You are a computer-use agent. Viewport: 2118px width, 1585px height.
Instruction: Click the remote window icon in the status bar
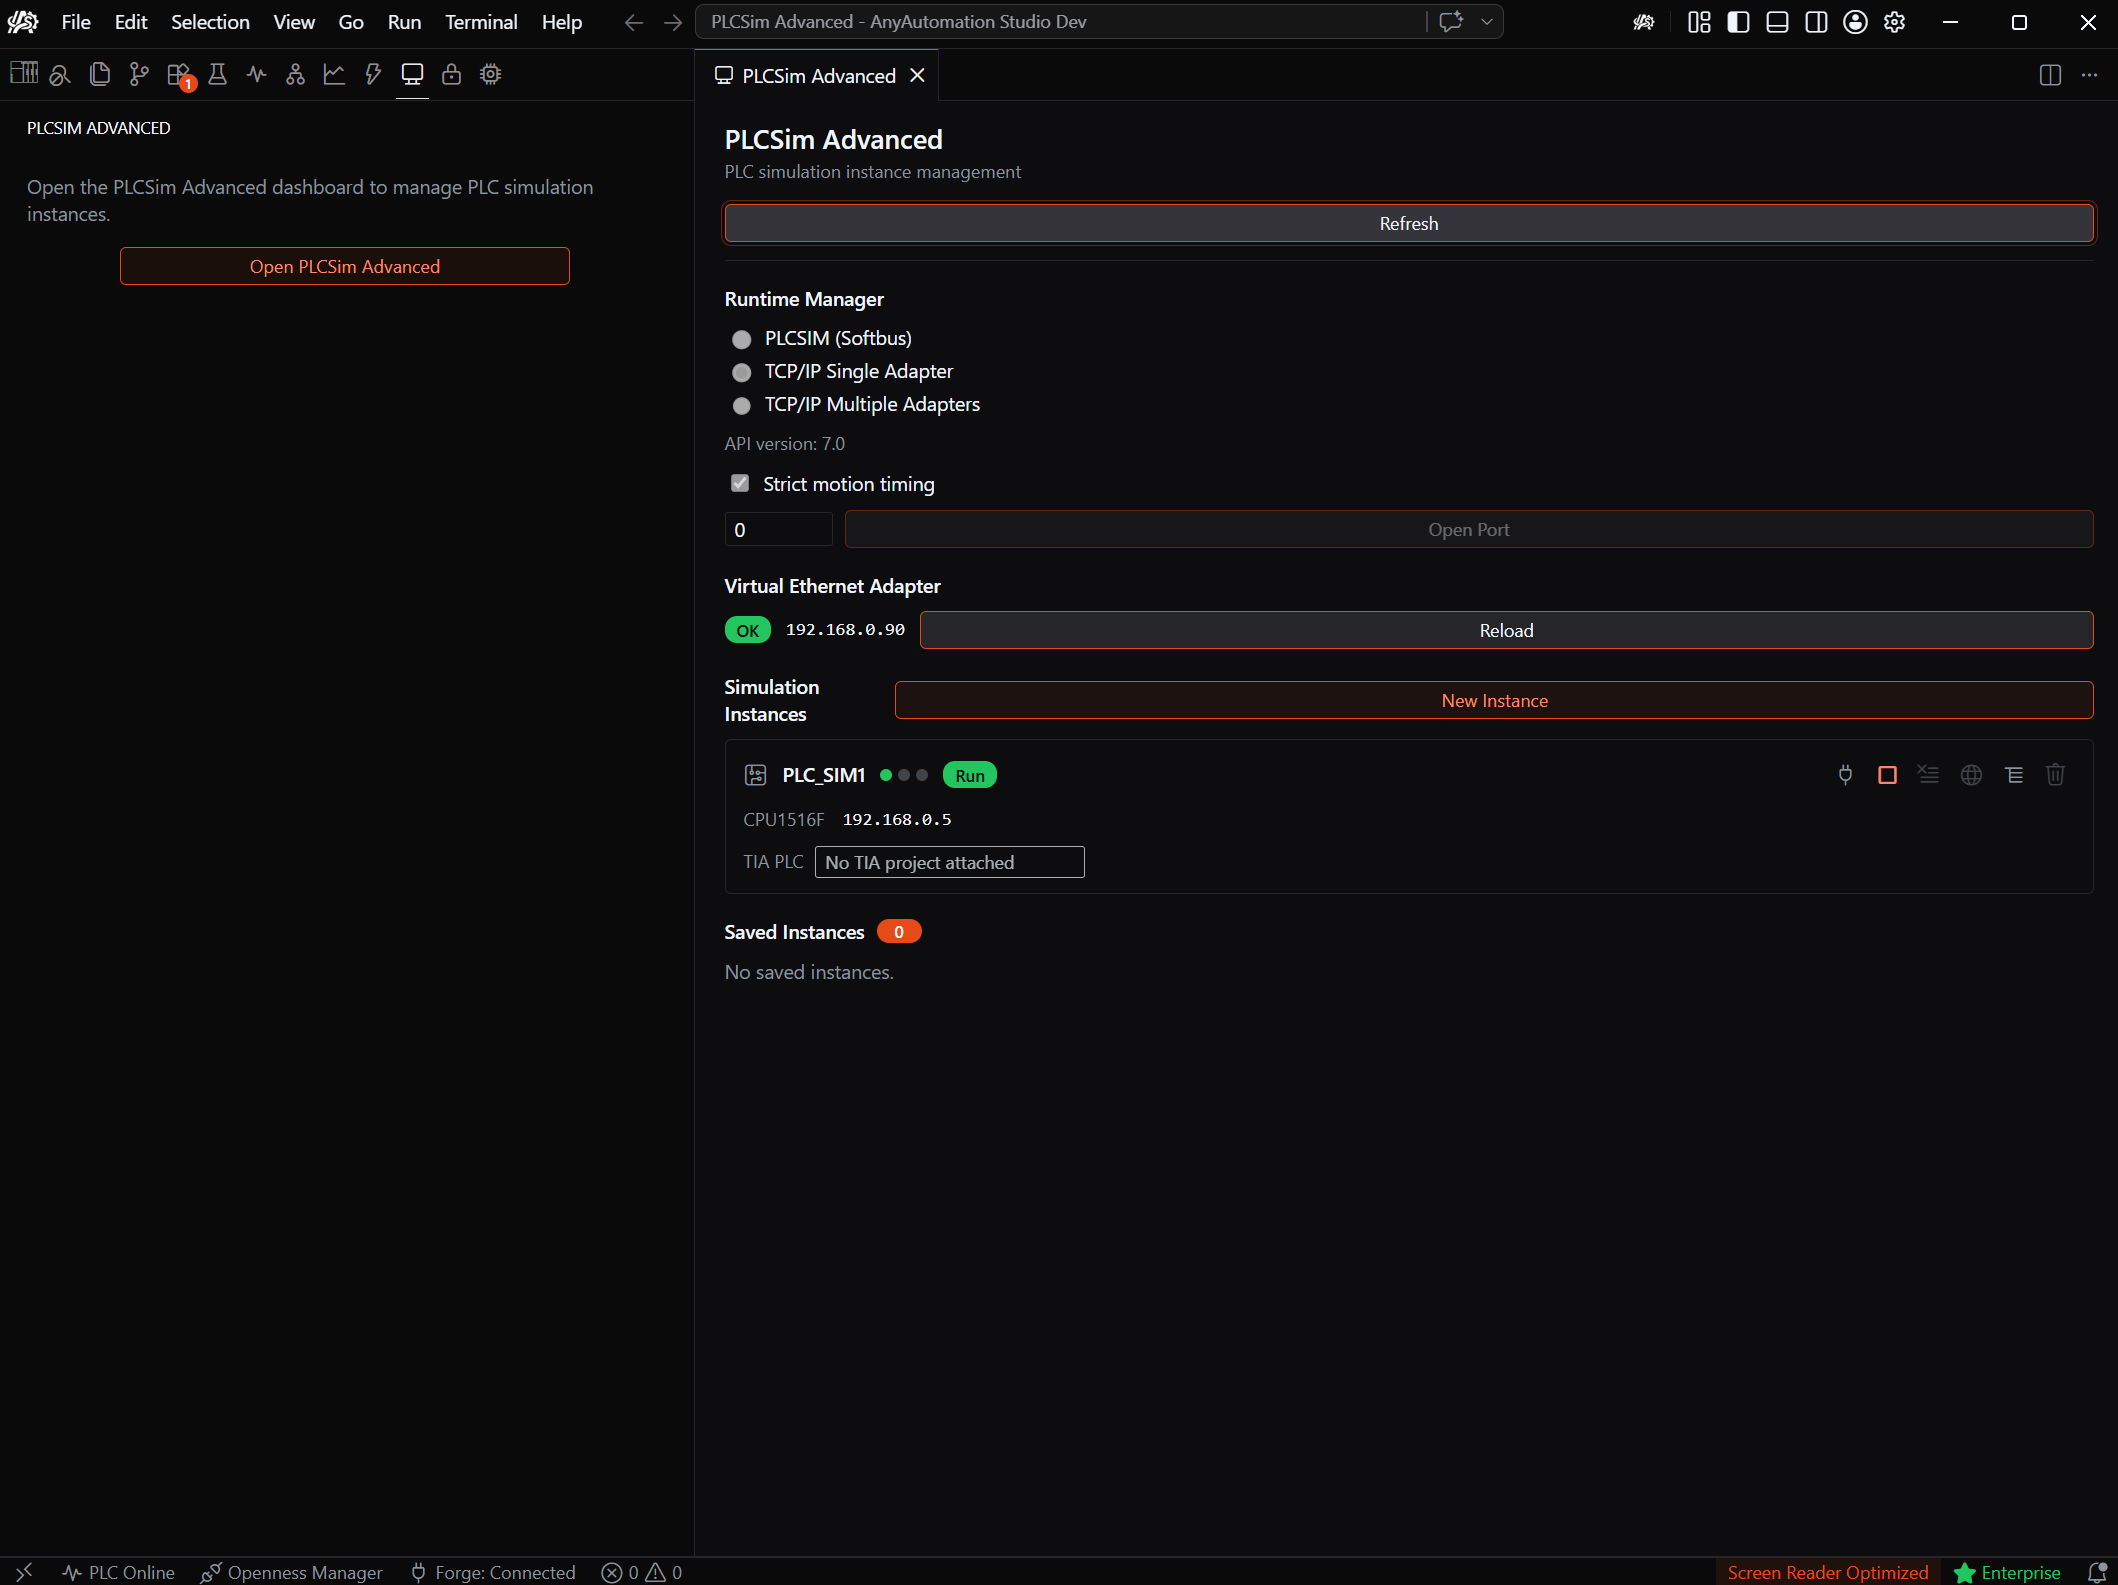(24, 1572)
